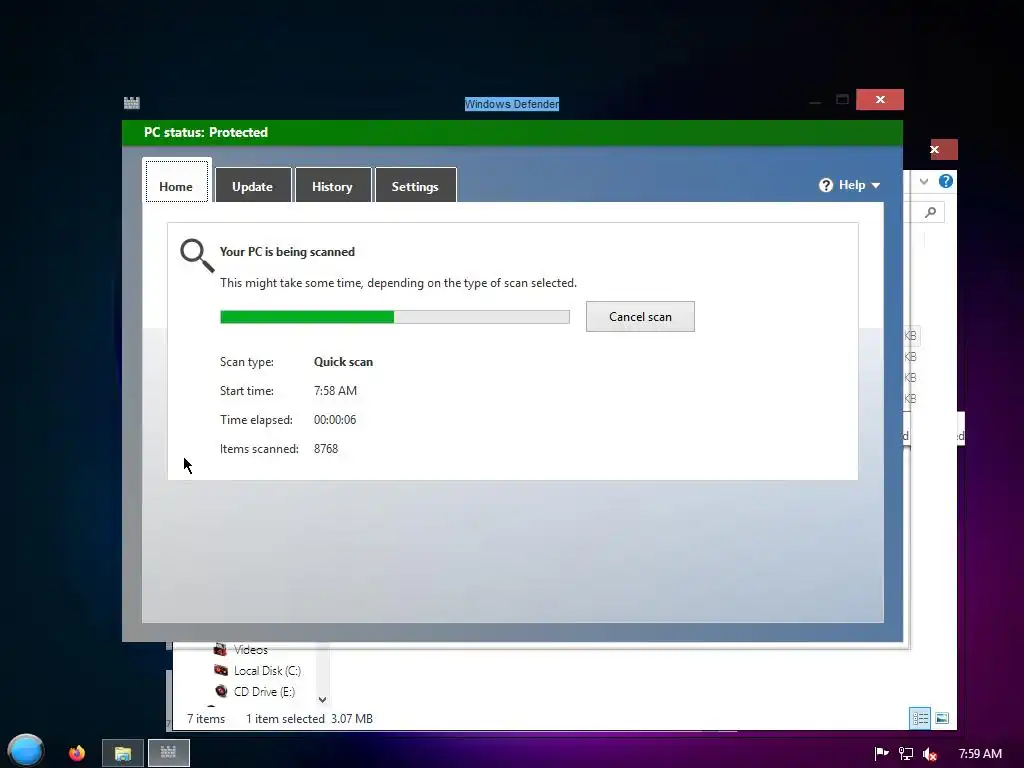
Task: Click the Videos folder icon
Action: [221, 649]
